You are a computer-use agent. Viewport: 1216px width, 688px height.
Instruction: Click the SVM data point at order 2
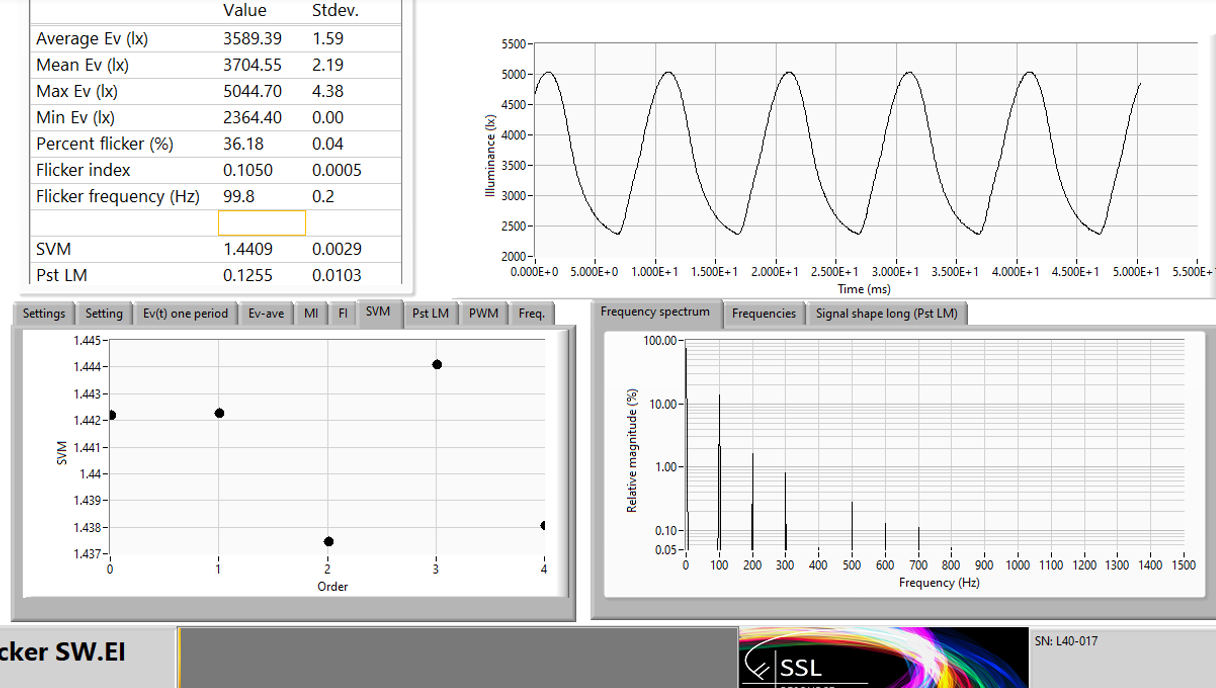coord(328,541)
